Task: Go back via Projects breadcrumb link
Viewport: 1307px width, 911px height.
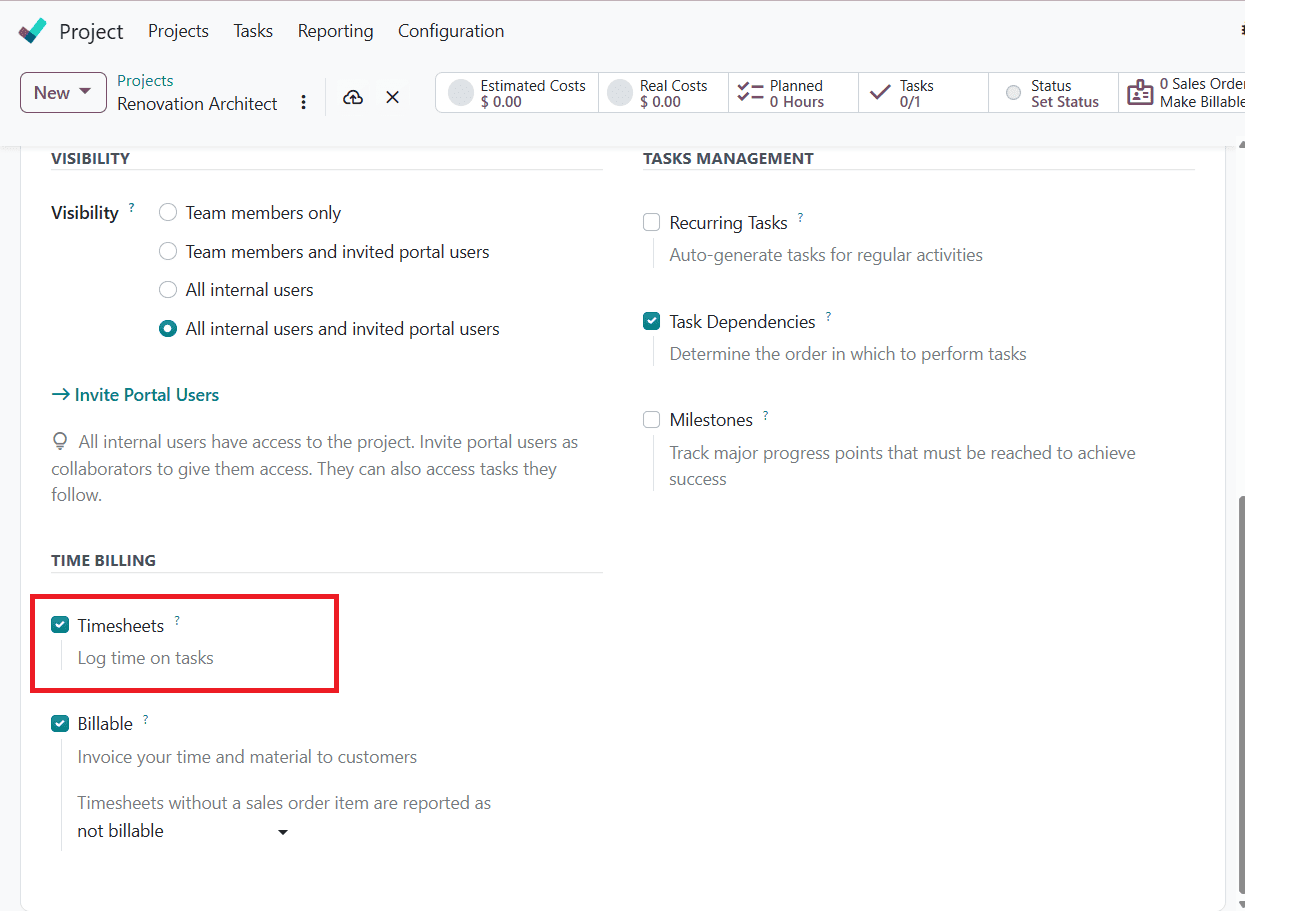Action: pos(145,81)
